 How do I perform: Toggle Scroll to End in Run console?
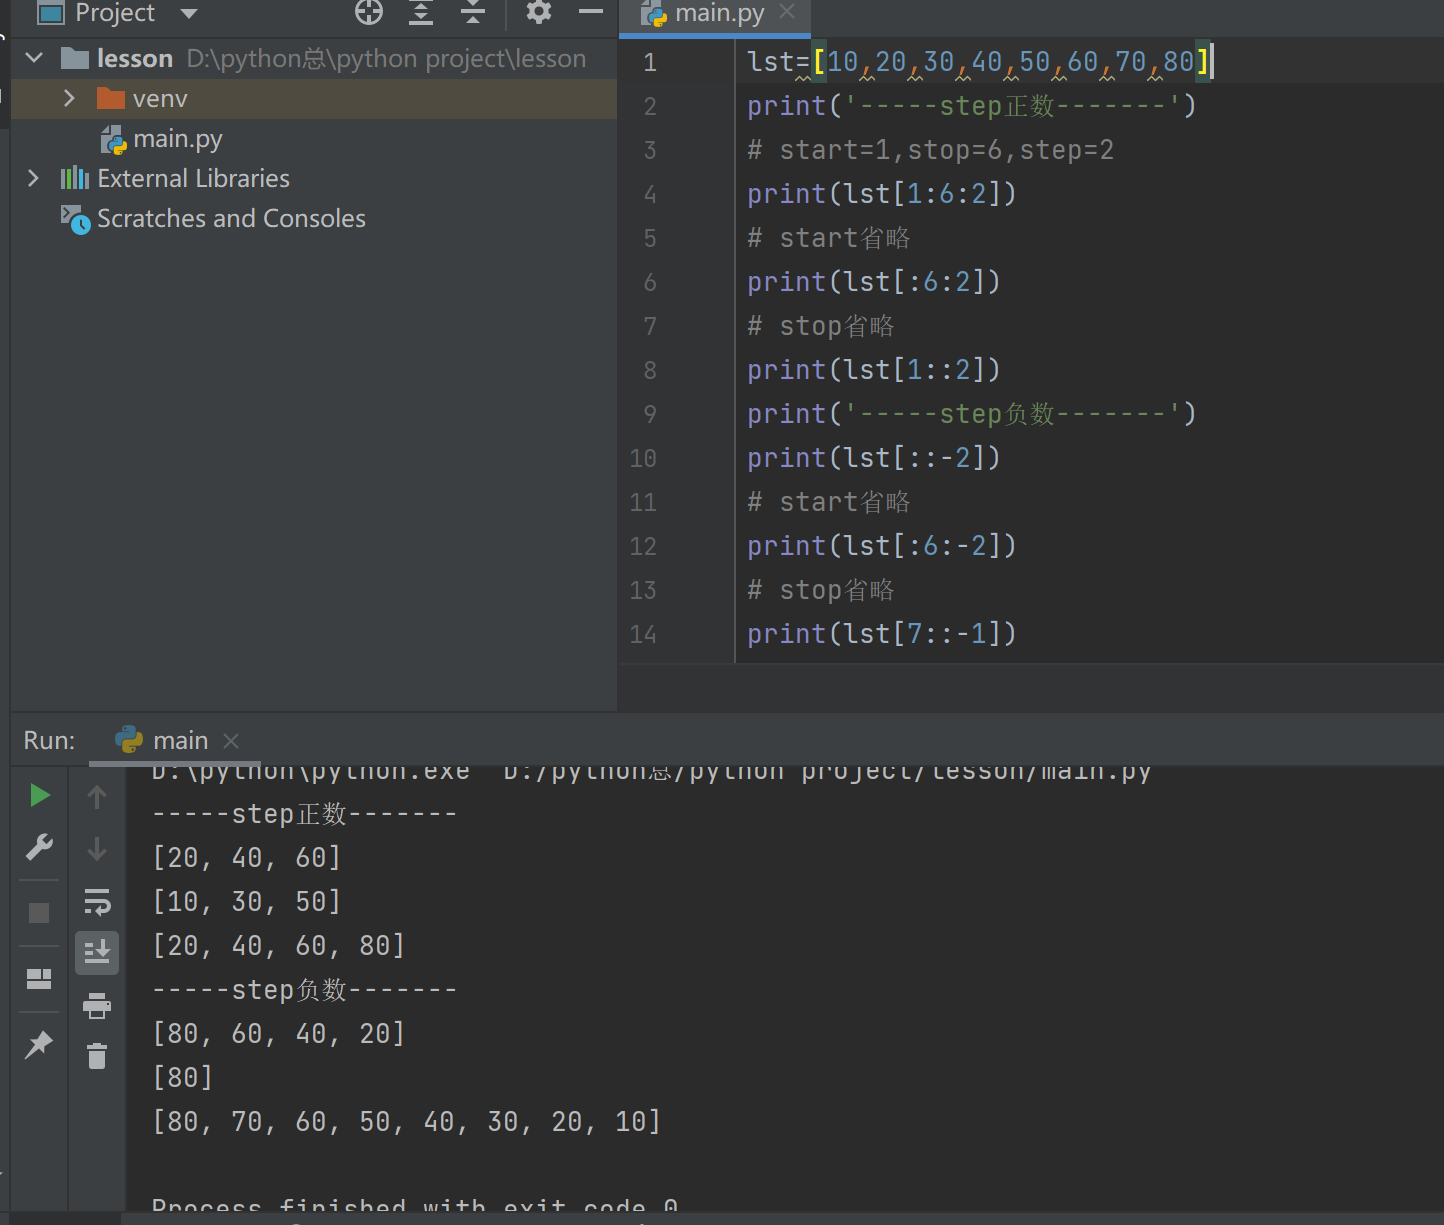(97, 953)
